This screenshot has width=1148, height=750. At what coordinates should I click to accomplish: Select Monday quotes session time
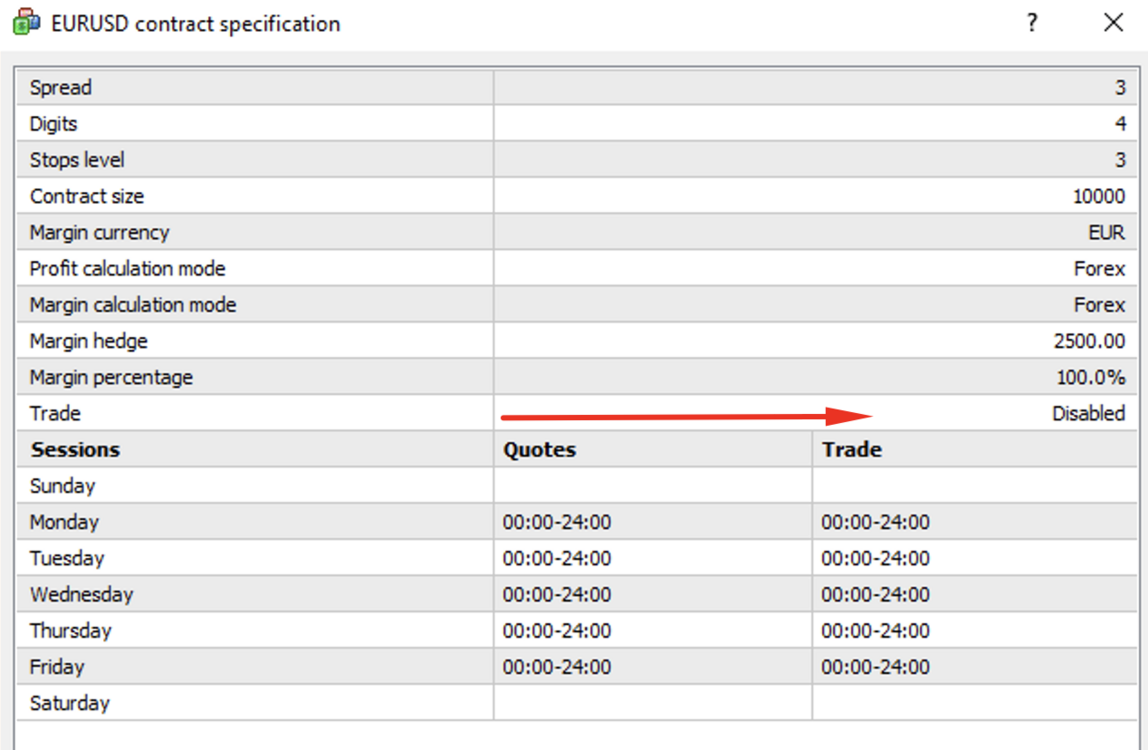(x=556, y=522)
